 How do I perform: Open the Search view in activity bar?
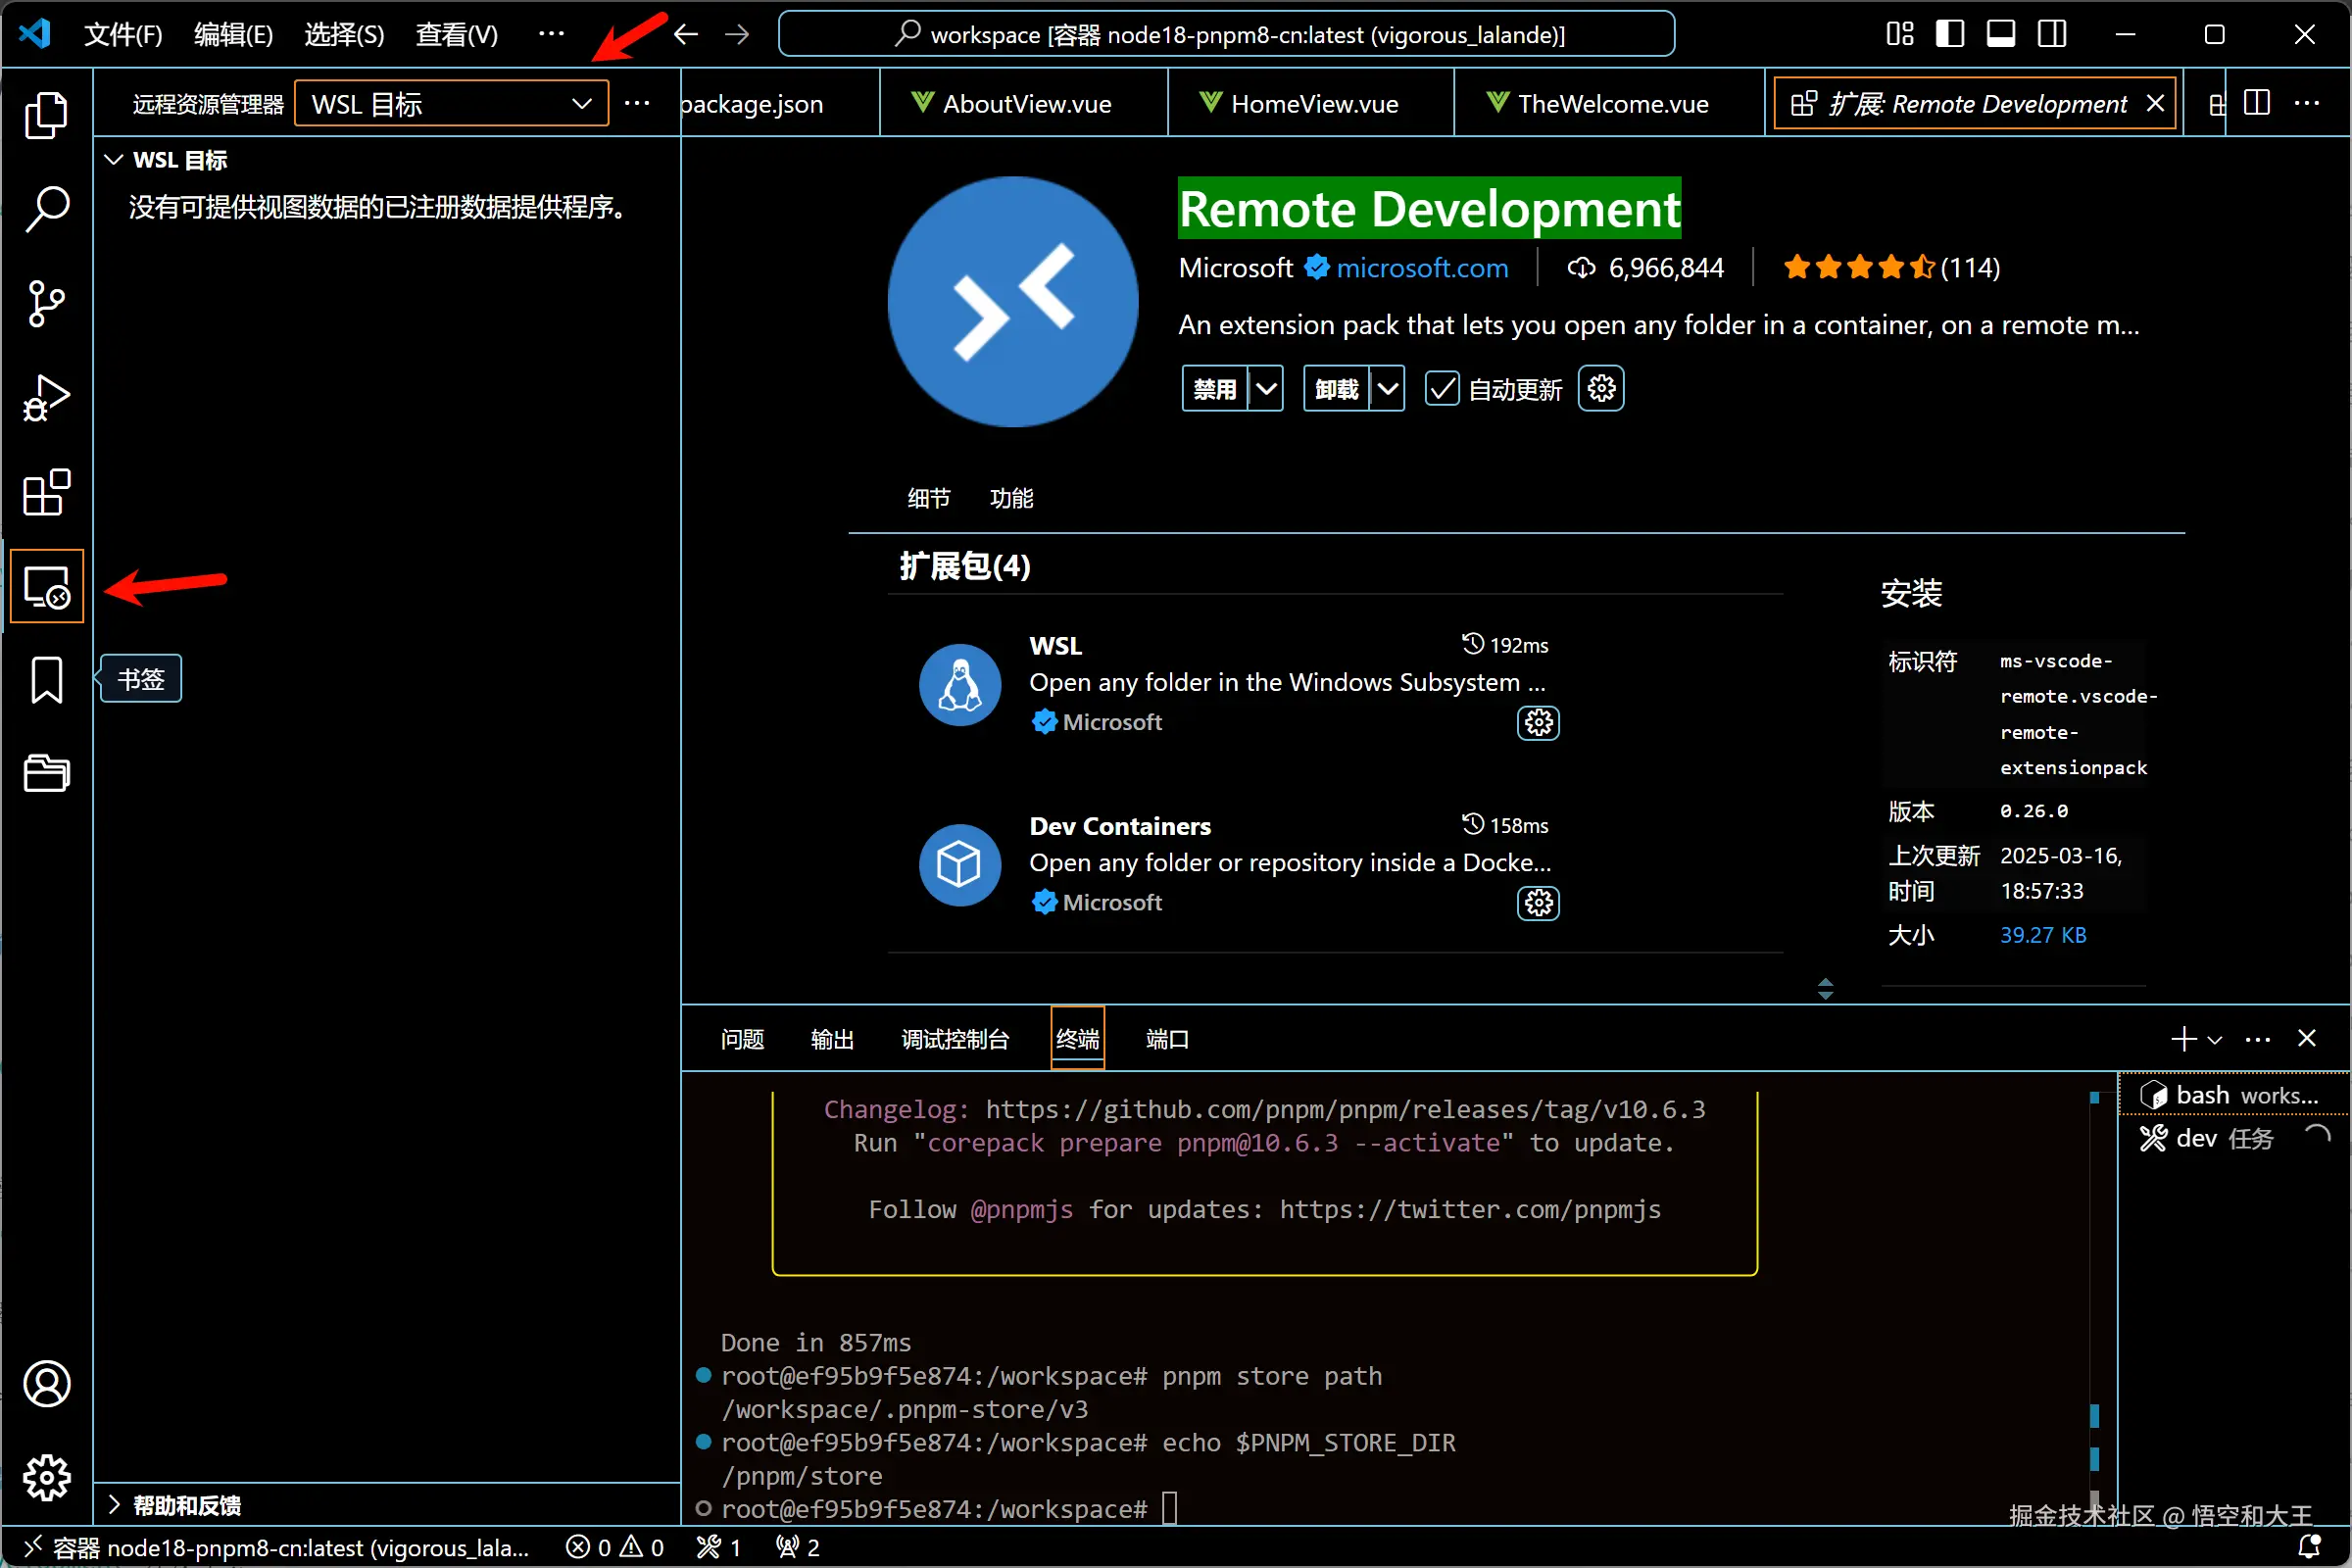coord(46,208)
